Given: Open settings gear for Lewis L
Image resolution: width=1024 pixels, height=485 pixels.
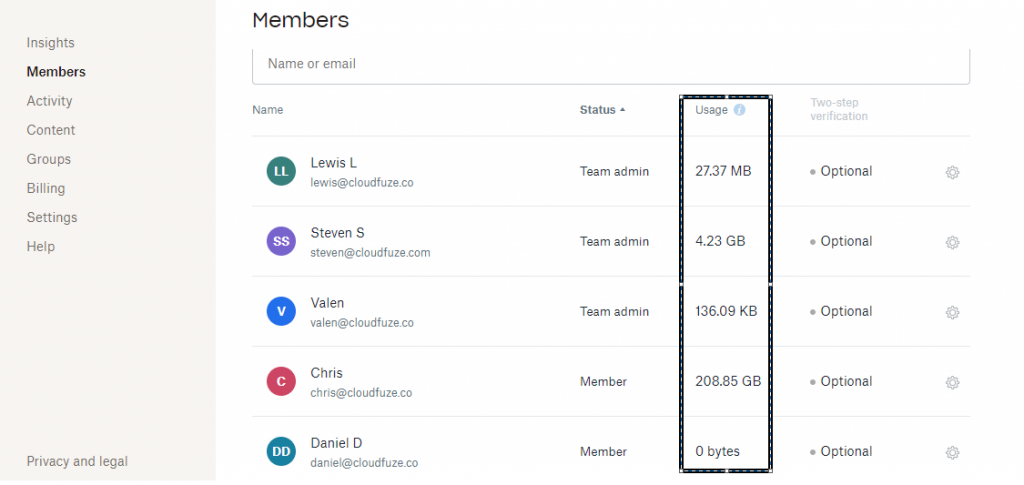Looking at the screenshot, I should click(952, 172).
